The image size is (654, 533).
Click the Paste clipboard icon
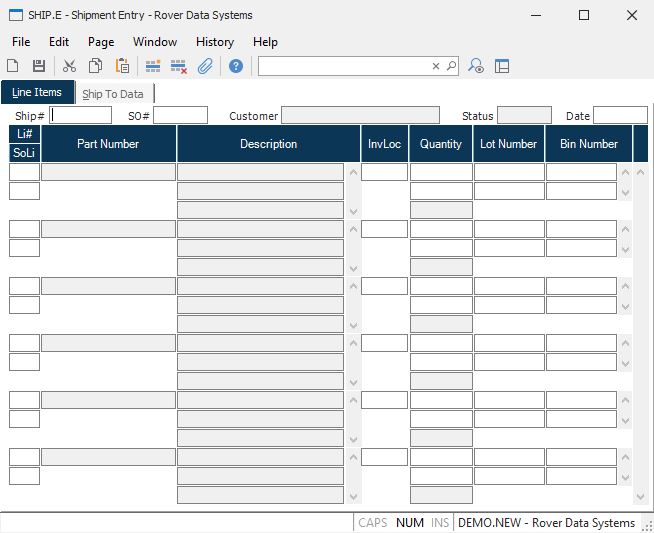pos(122,66)
